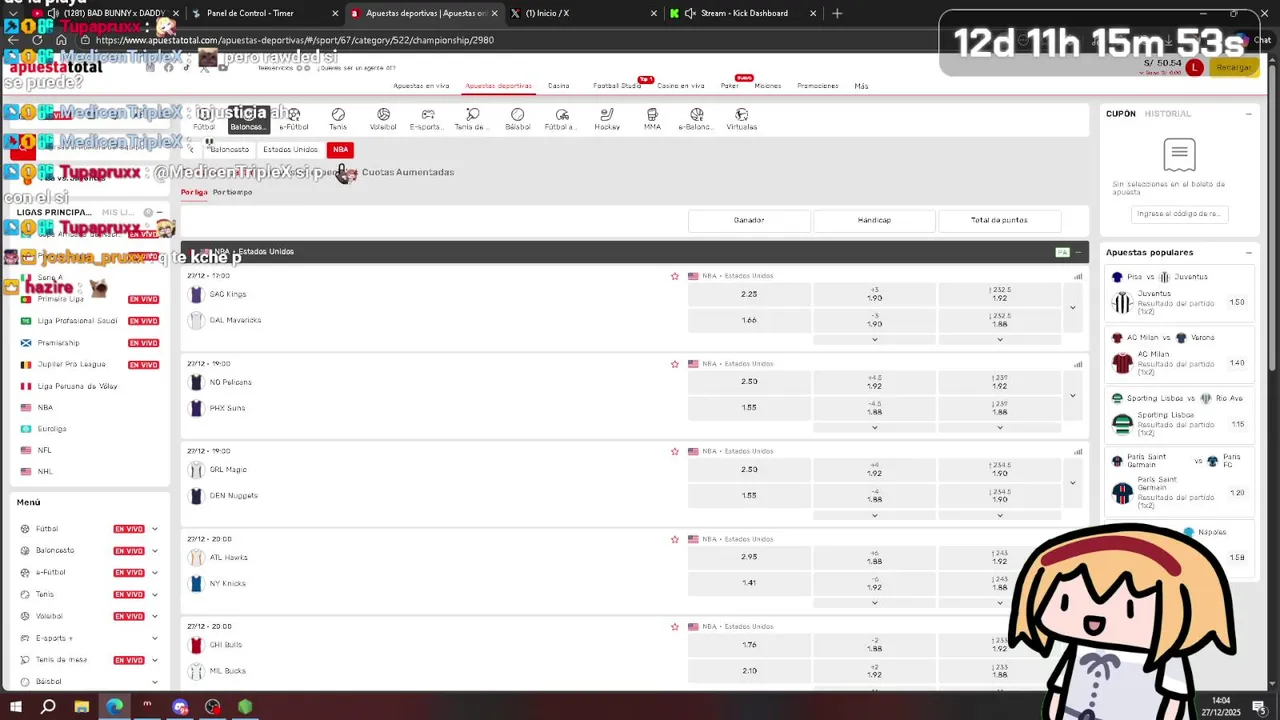Expand more markets for NO Pelicans match
Image resolution: width=1280 pixels, height=720 pixels.
pos(1073,395)
